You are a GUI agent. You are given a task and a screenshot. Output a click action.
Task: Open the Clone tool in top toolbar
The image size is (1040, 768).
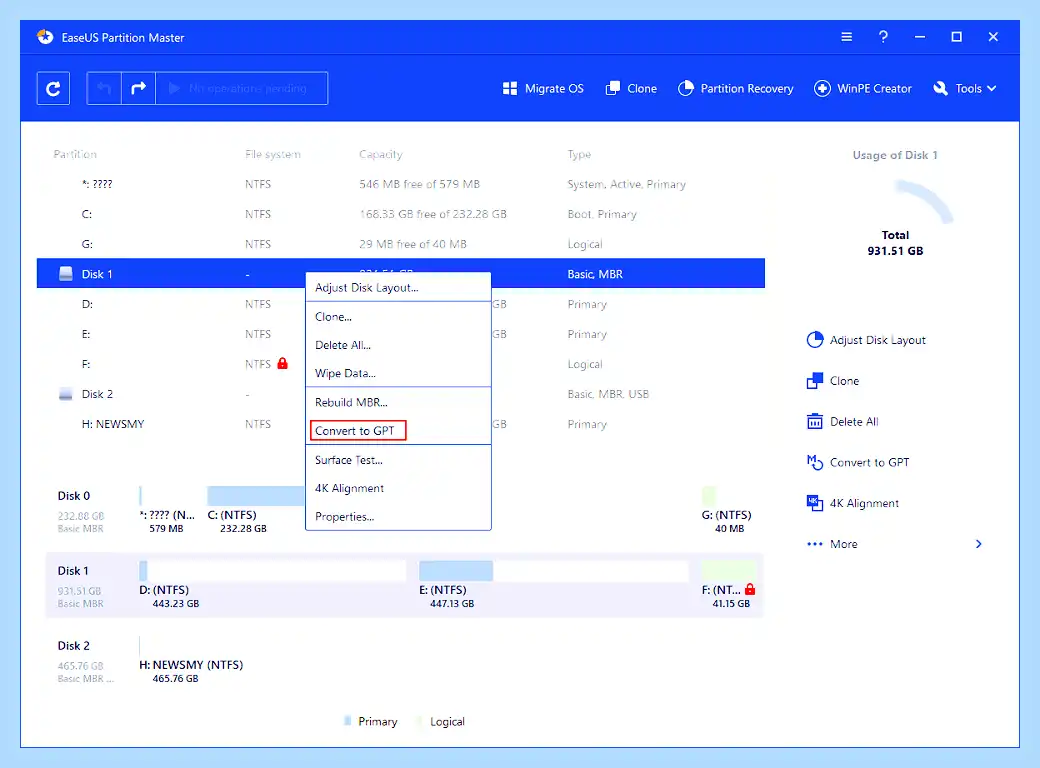point(631,88)
